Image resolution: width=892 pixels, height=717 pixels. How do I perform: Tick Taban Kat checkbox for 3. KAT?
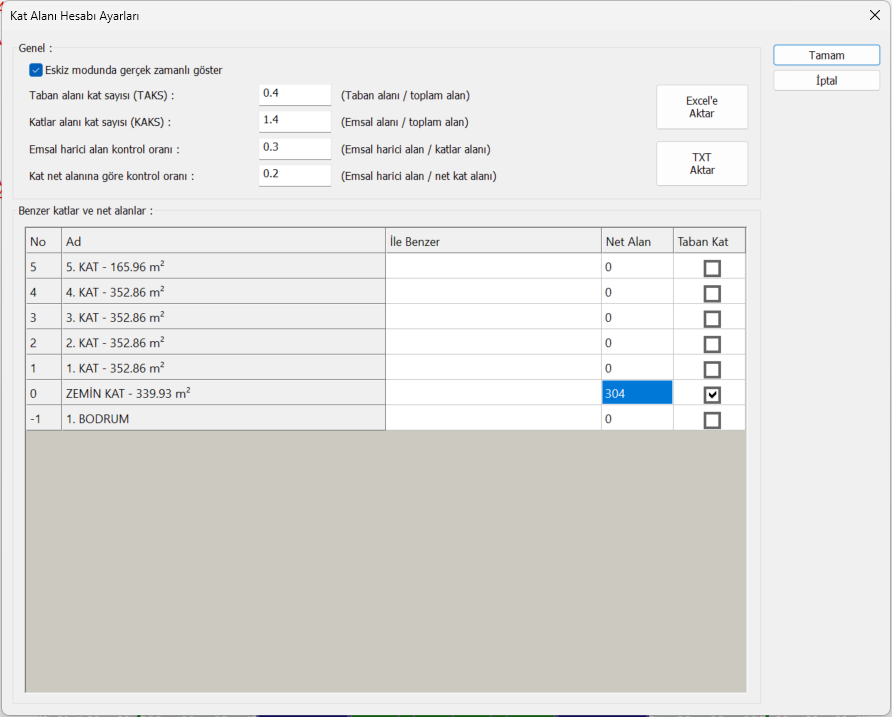(x=712, y=319)
